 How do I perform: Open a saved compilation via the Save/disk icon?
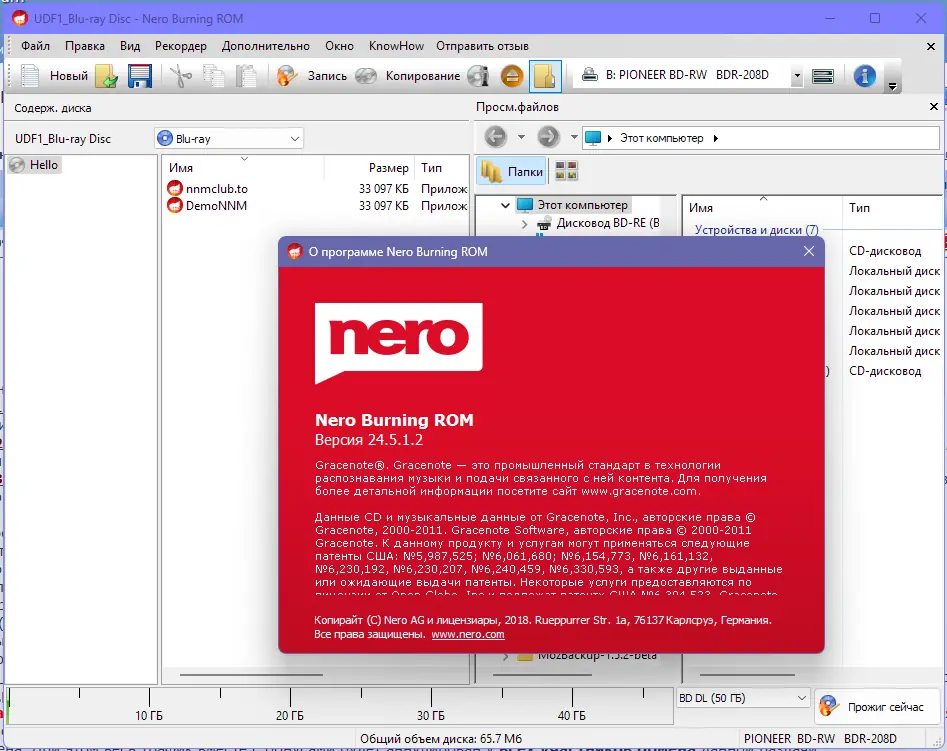click(138, 75)
